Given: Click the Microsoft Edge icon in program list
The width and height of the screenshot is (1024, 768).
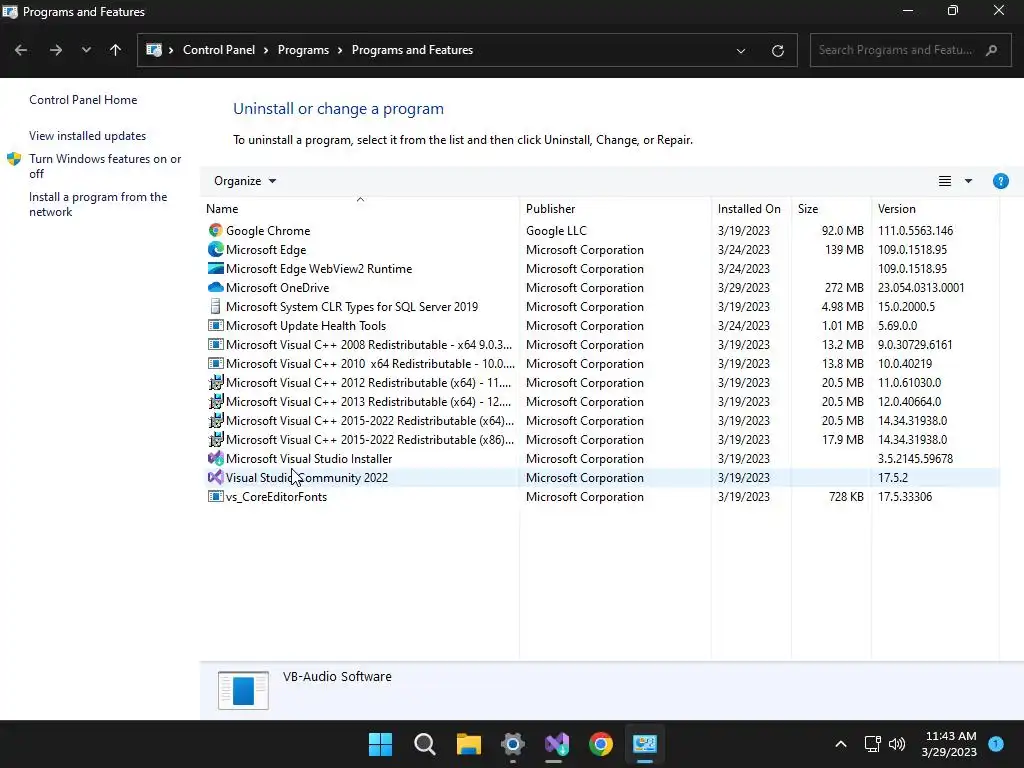Looking at the screenshot, I should pyautogui.click(x=215, y=249).
